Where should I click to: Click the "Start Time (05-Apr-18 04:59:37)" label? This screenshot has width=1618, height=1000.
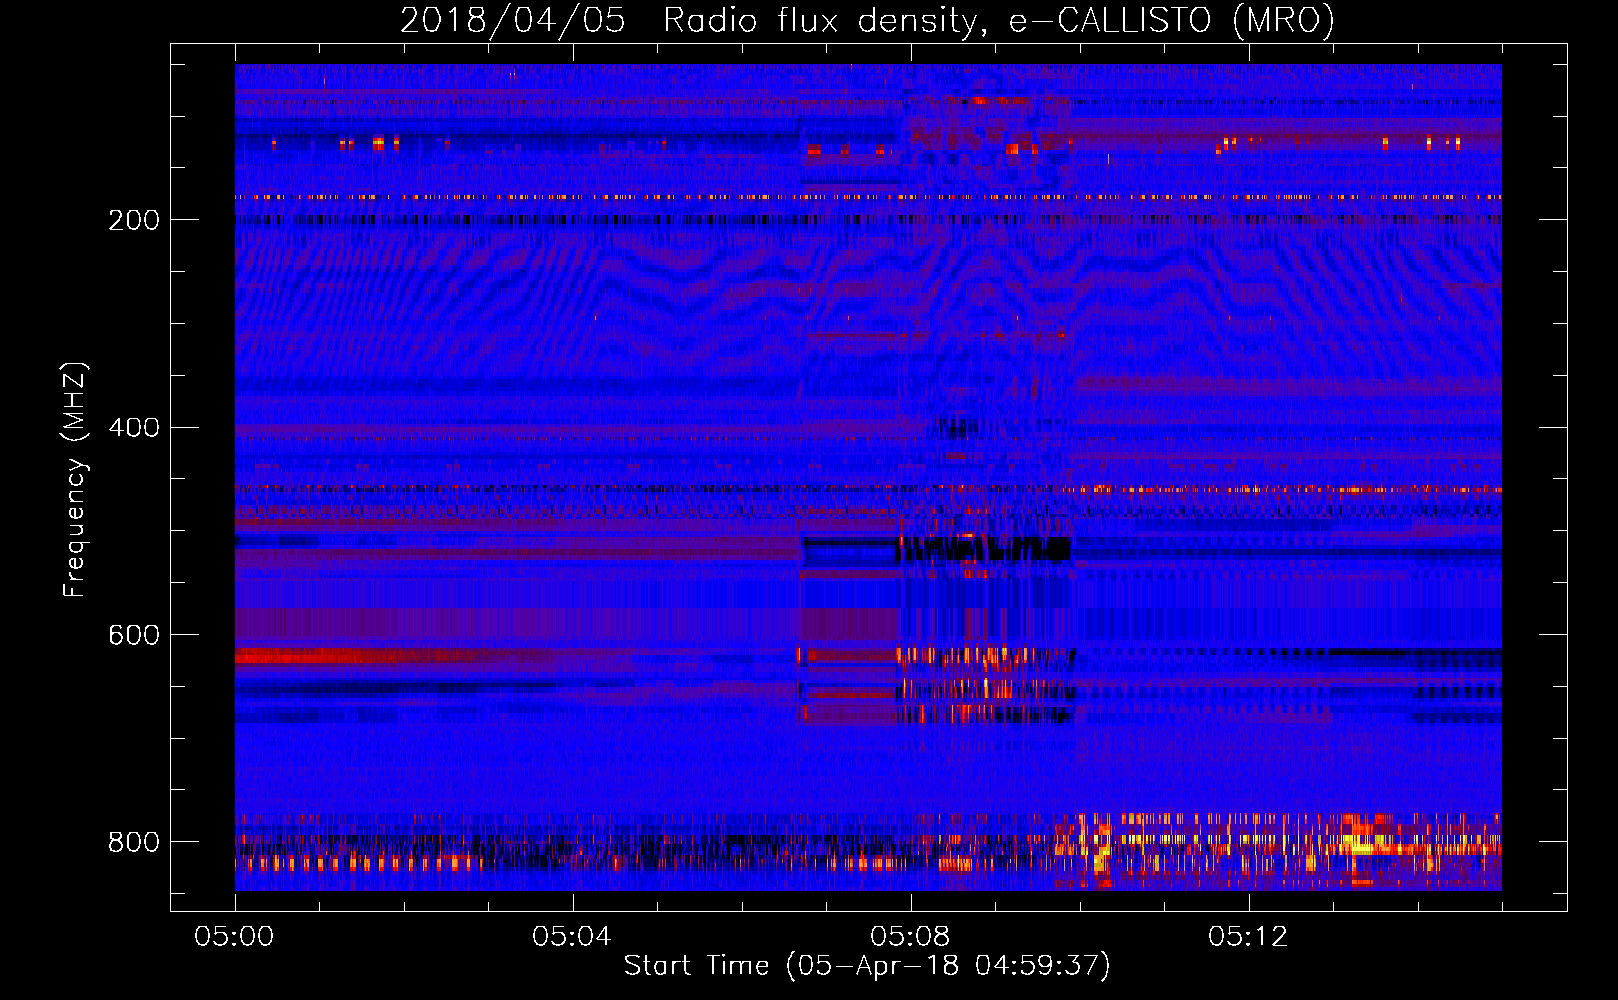coord(867,966)
